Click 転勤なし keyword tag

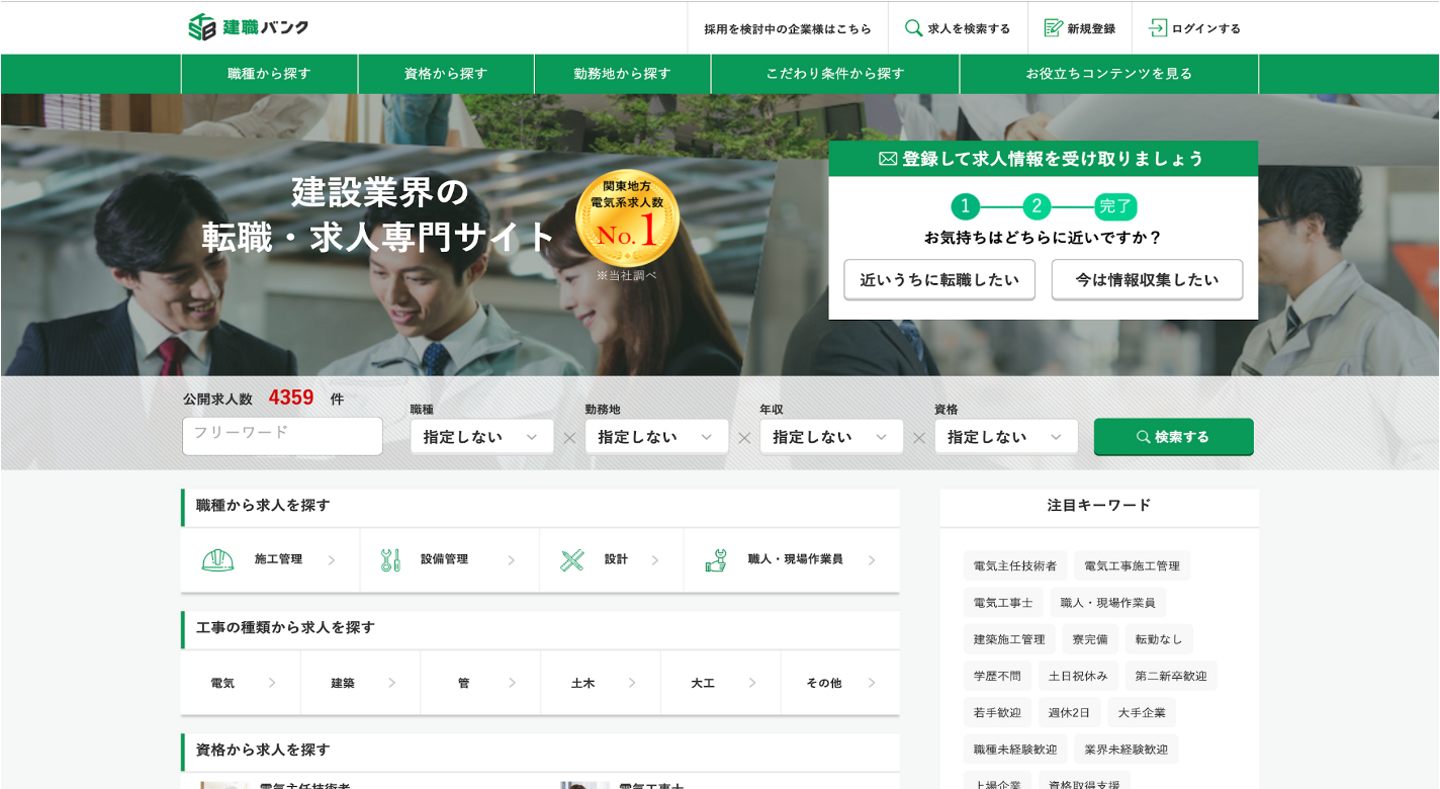tap(1159, 639)
